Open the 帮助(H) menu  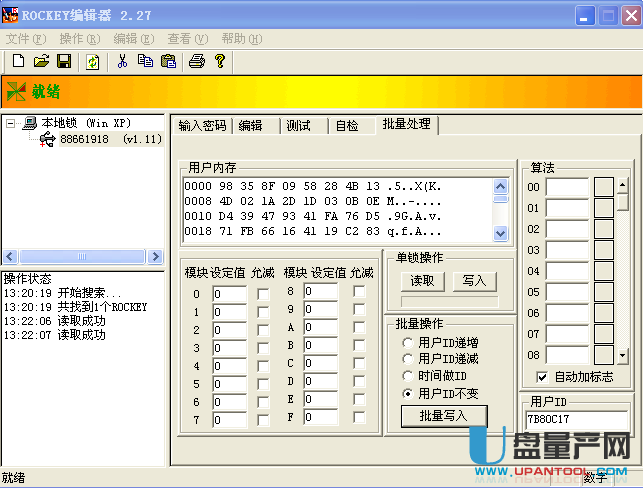point(242,39)
